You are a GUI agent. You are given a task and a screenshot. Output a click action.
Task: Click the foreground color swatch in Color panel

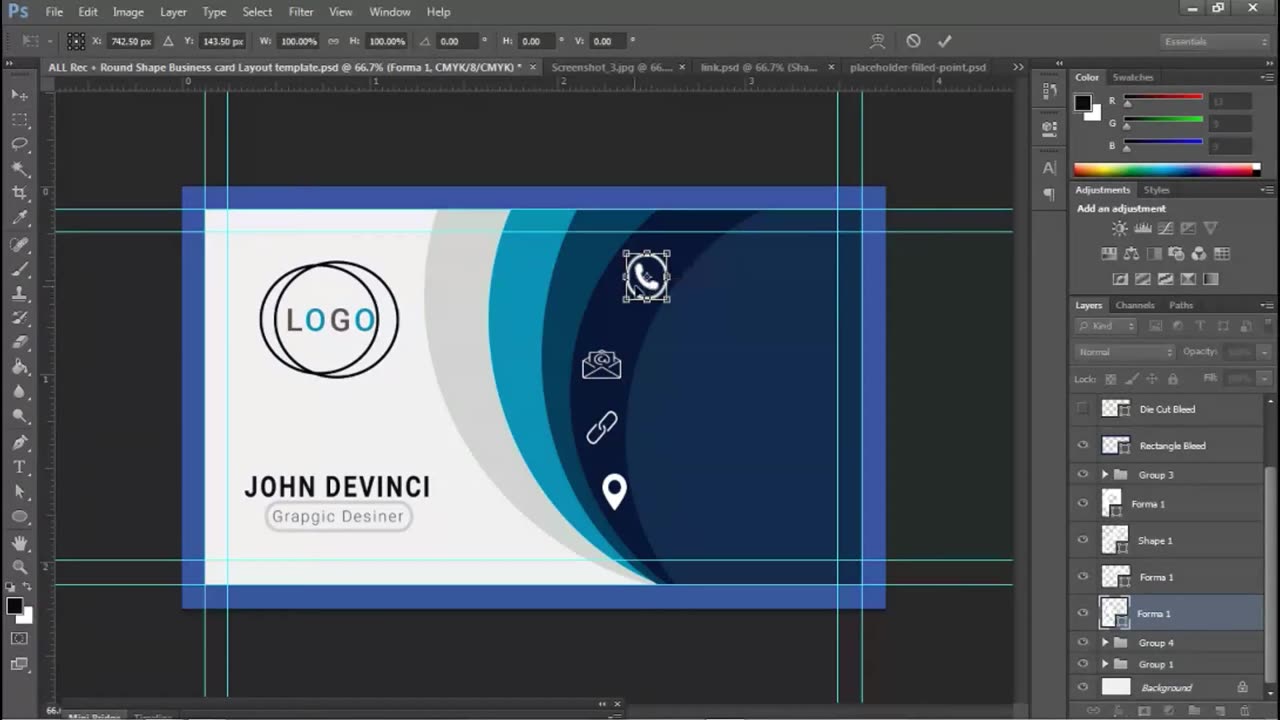(1082, 102)
